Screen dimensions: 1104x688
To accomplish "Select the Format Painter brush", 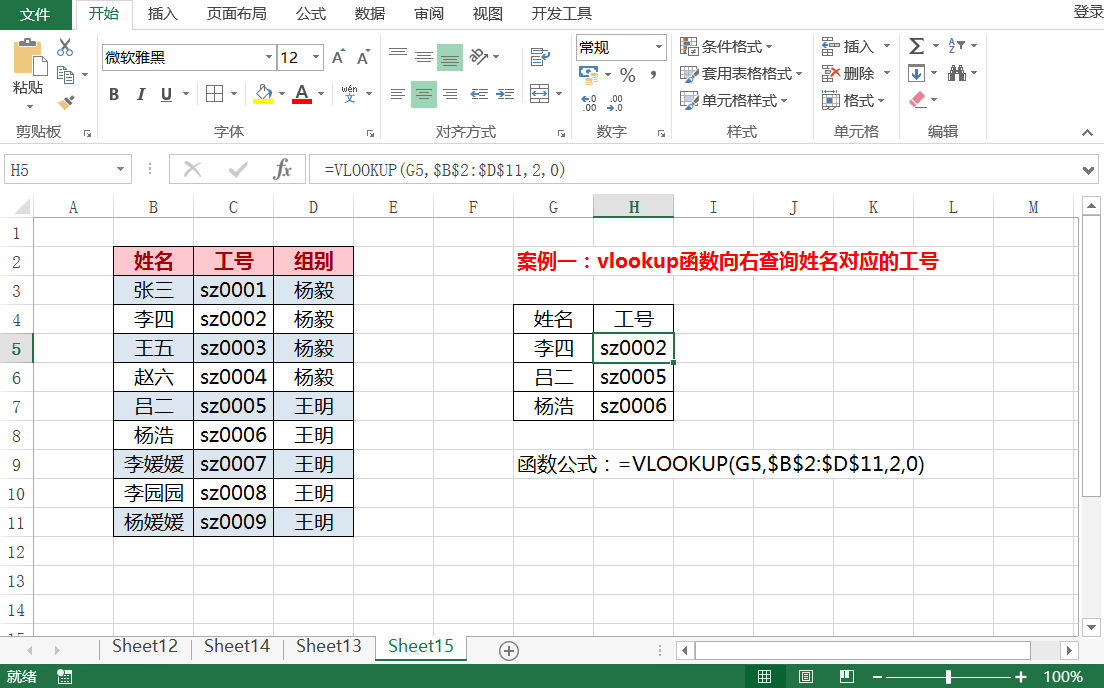I will 65,102.
